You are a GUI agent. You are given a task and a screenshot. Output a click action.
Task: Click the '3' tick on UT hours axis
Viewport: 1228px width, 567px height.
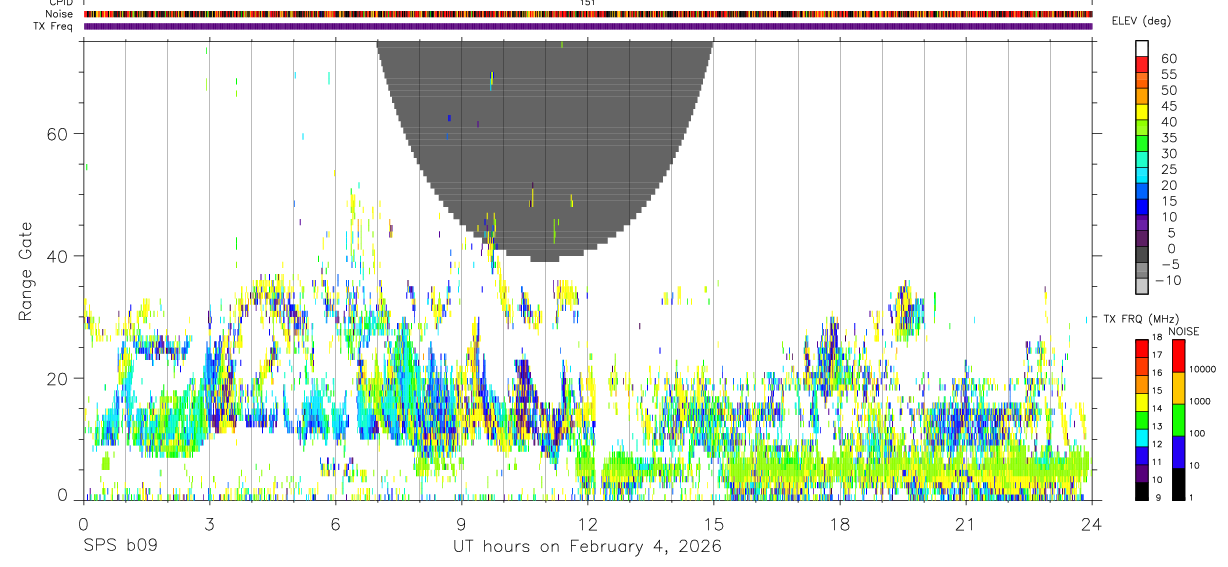point(209,524)
